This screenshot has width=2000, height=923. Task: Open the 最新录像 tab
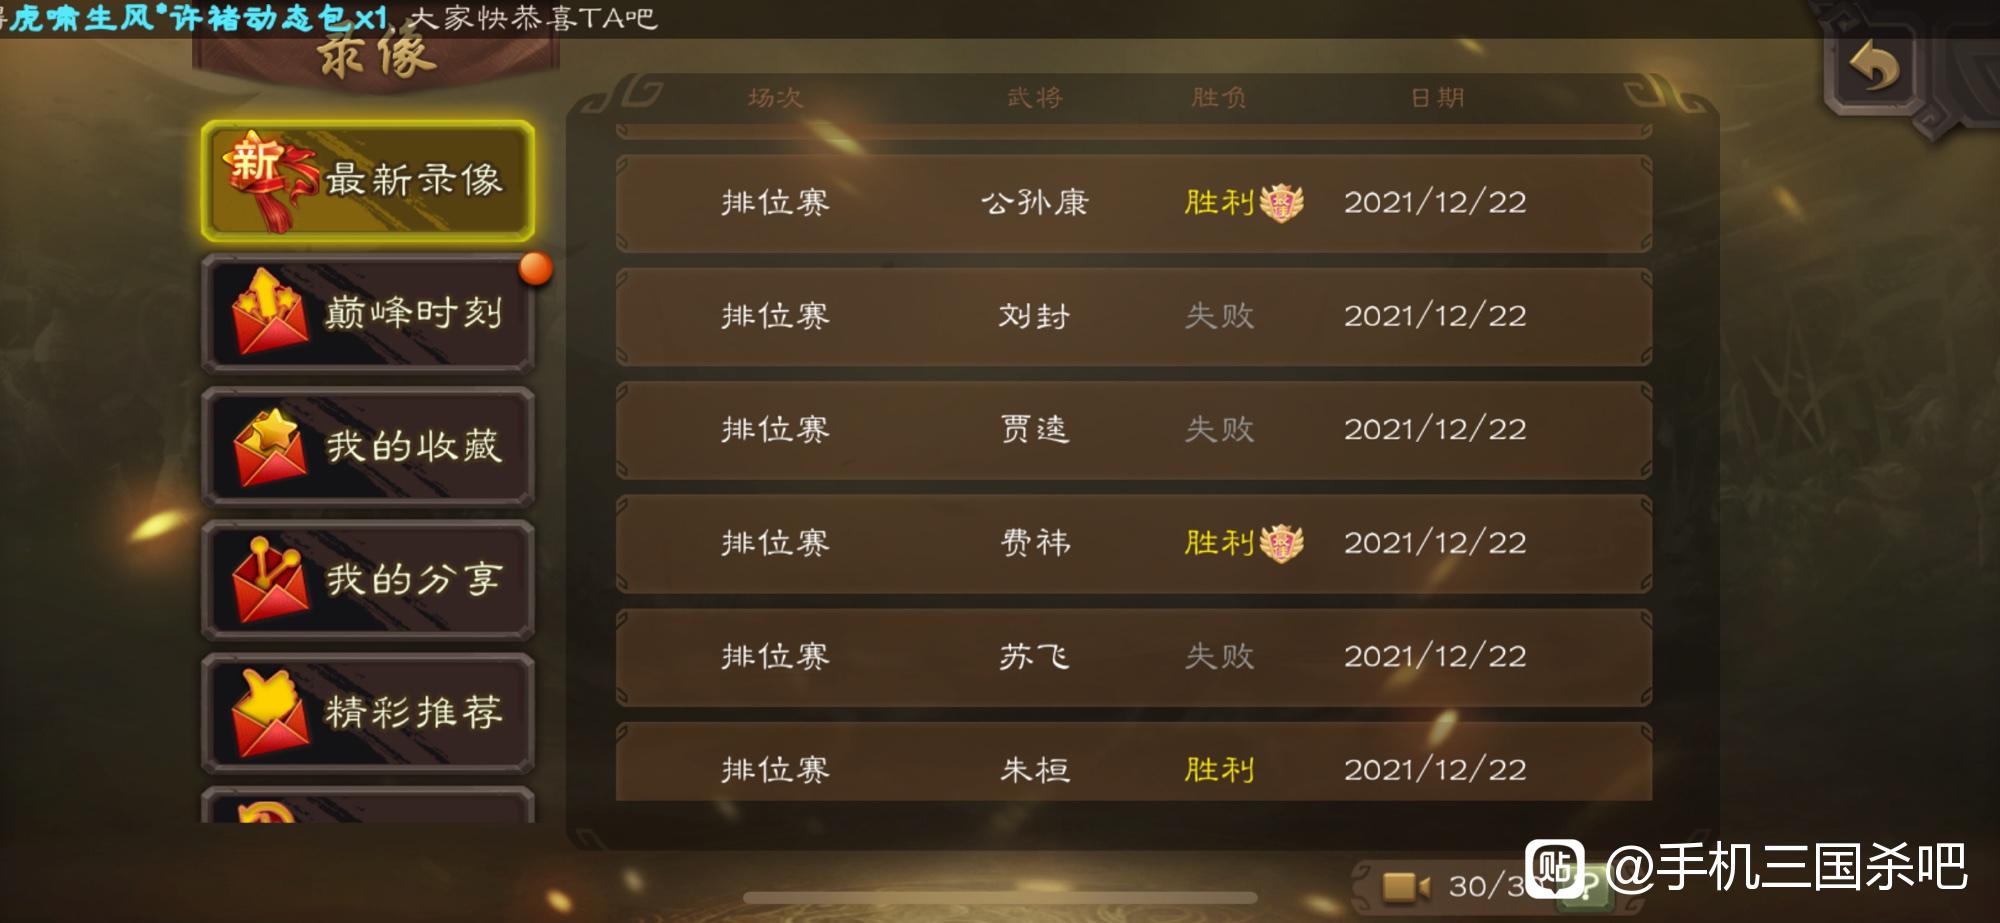pos(368,181)
